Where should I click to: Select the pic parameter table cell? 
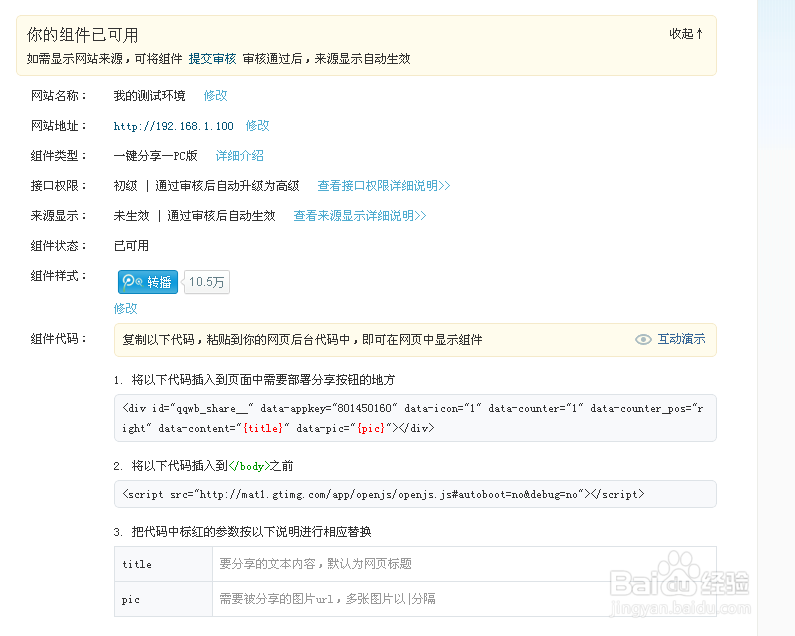(x=163, y=599)
